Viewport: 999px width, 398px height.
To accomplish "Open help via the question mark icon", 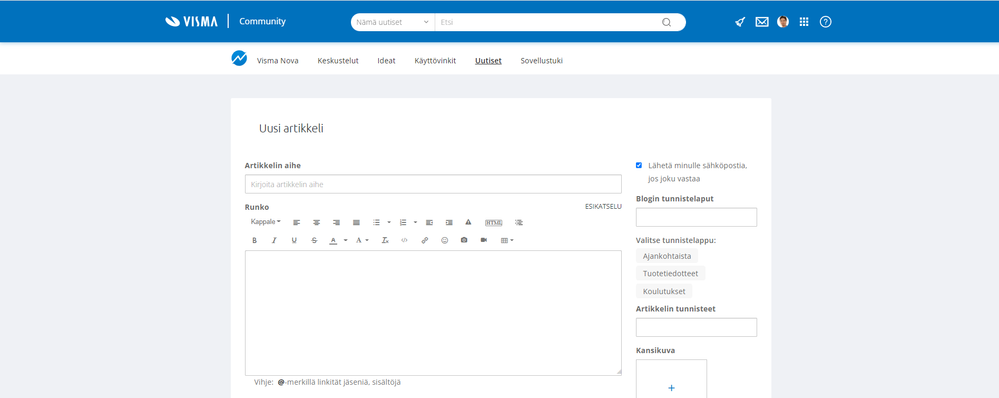I will point(826,22).
